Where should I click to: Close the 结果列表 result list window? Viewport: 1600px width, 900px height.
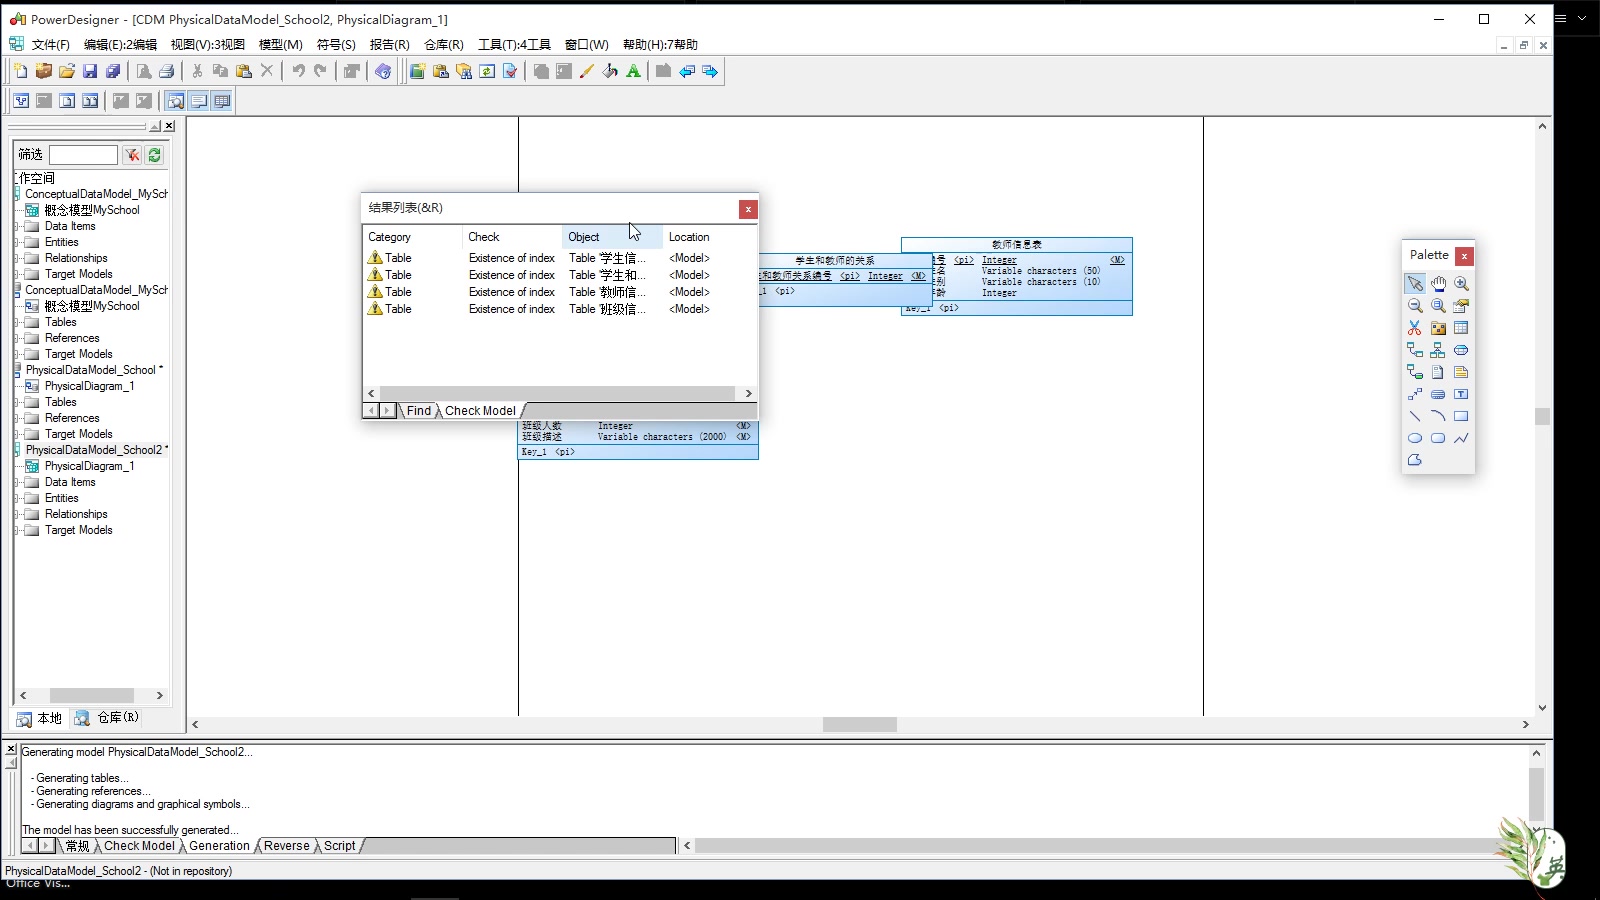coord(748,209)
